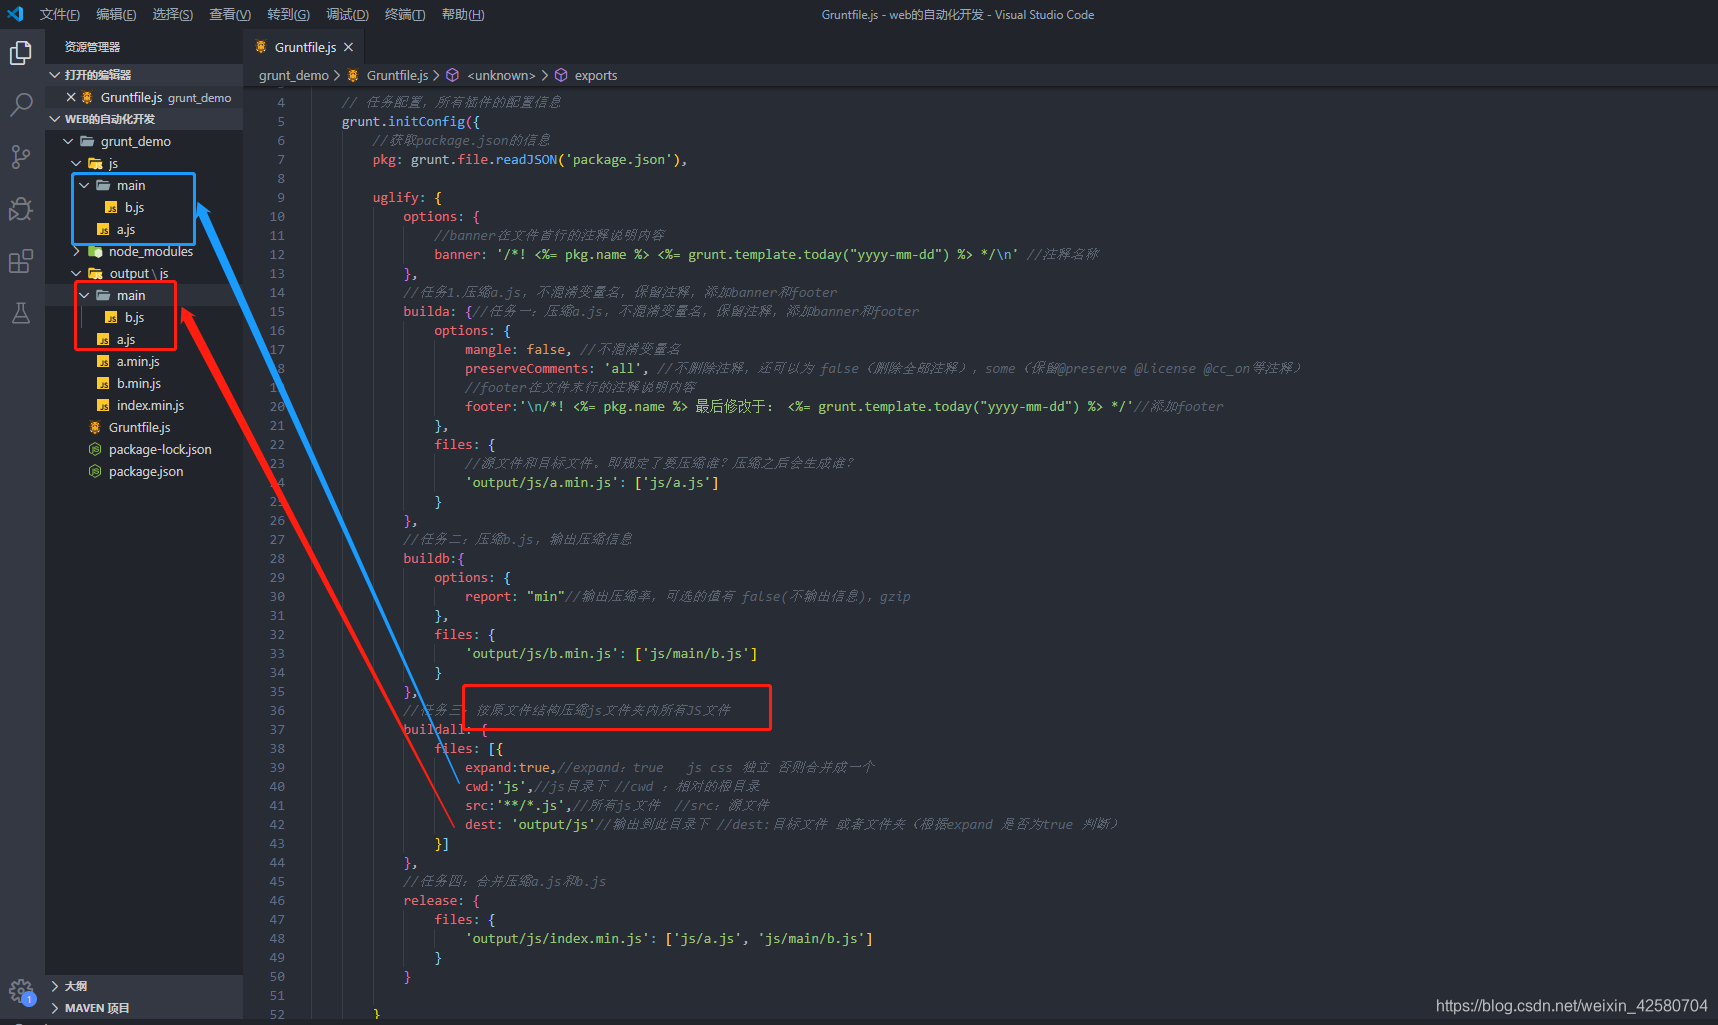
Task: Click the package.json file icon
Action: 95,471
